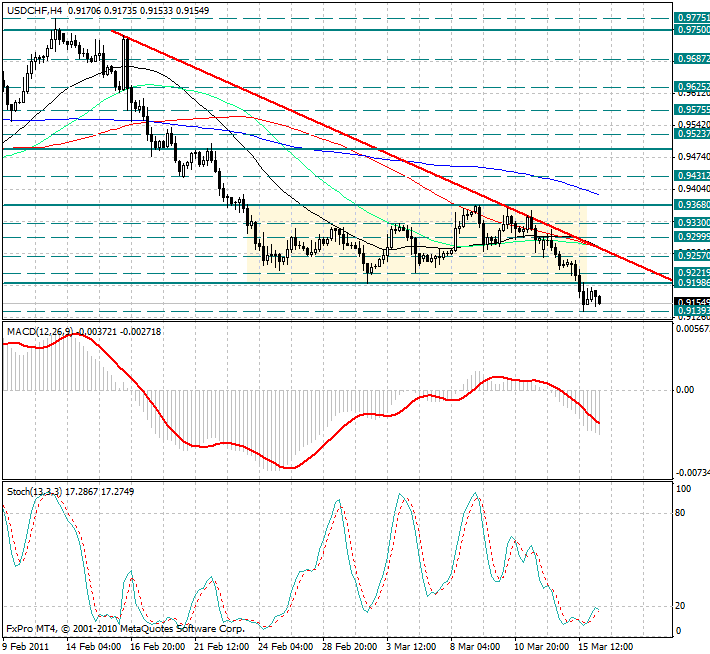Click the 8 Mar 04:00 time label
This screenshot has width=710, height=654.
(475, 646)
